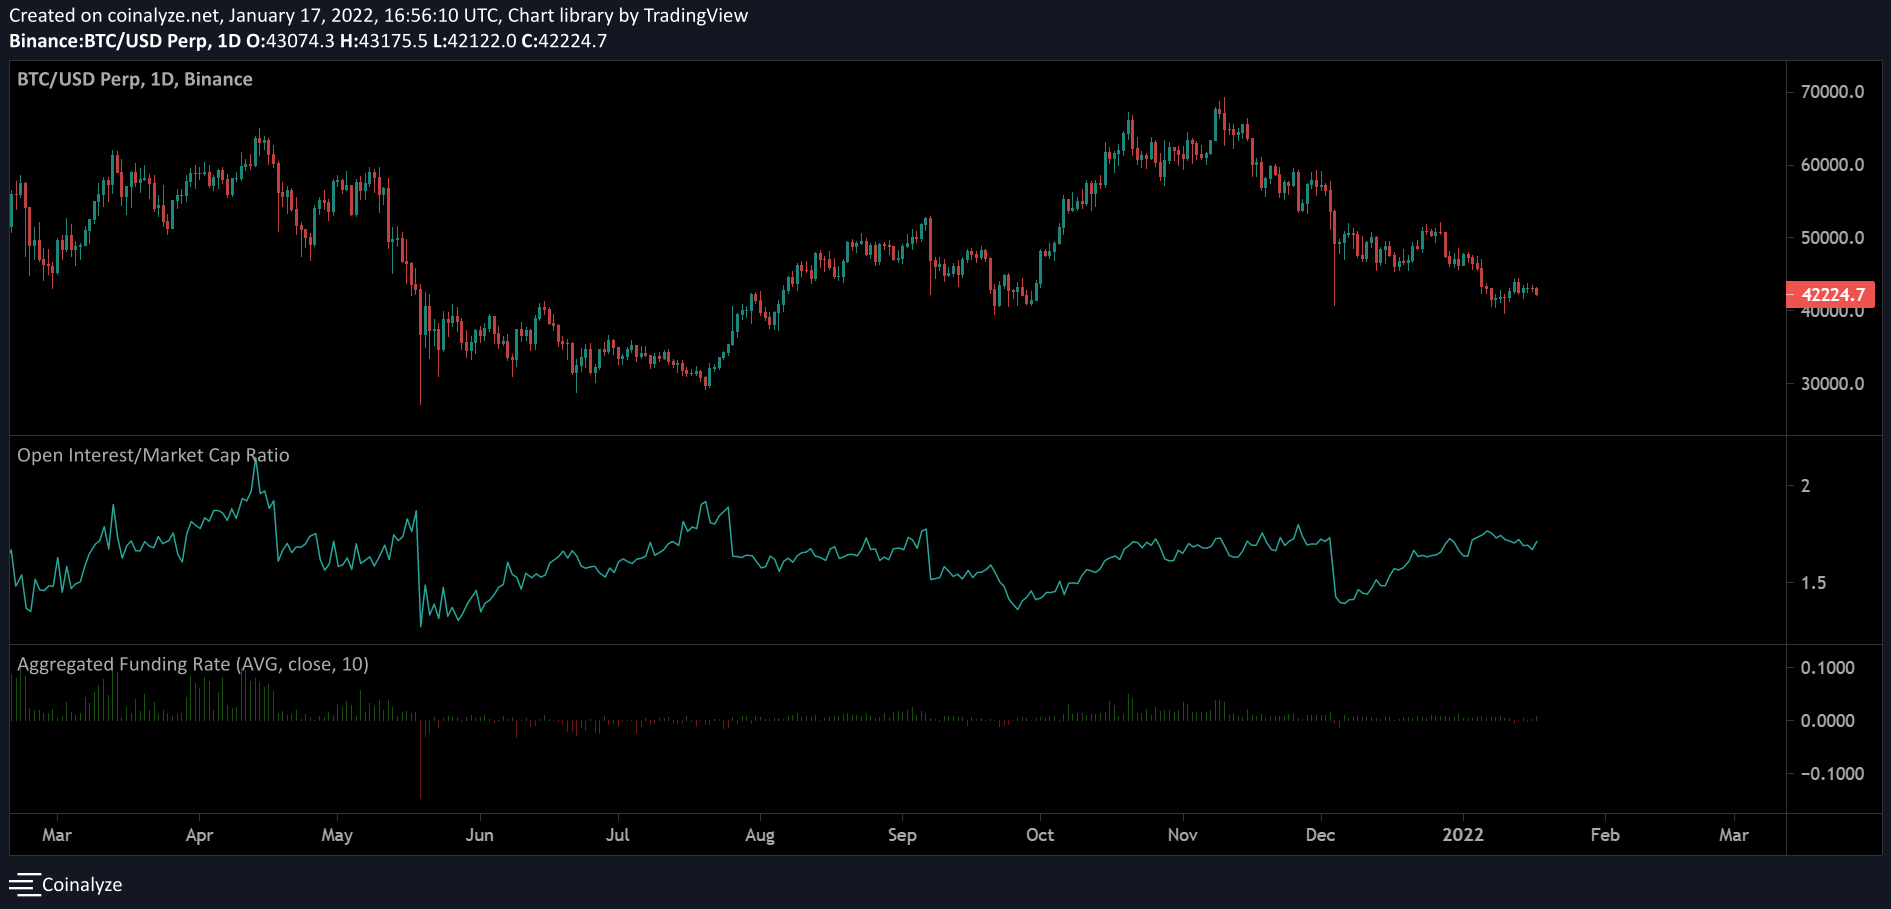This screenshot has height=909, width=1891.
Task: Select the Jun marker on time axis
Action: point(479,835)
